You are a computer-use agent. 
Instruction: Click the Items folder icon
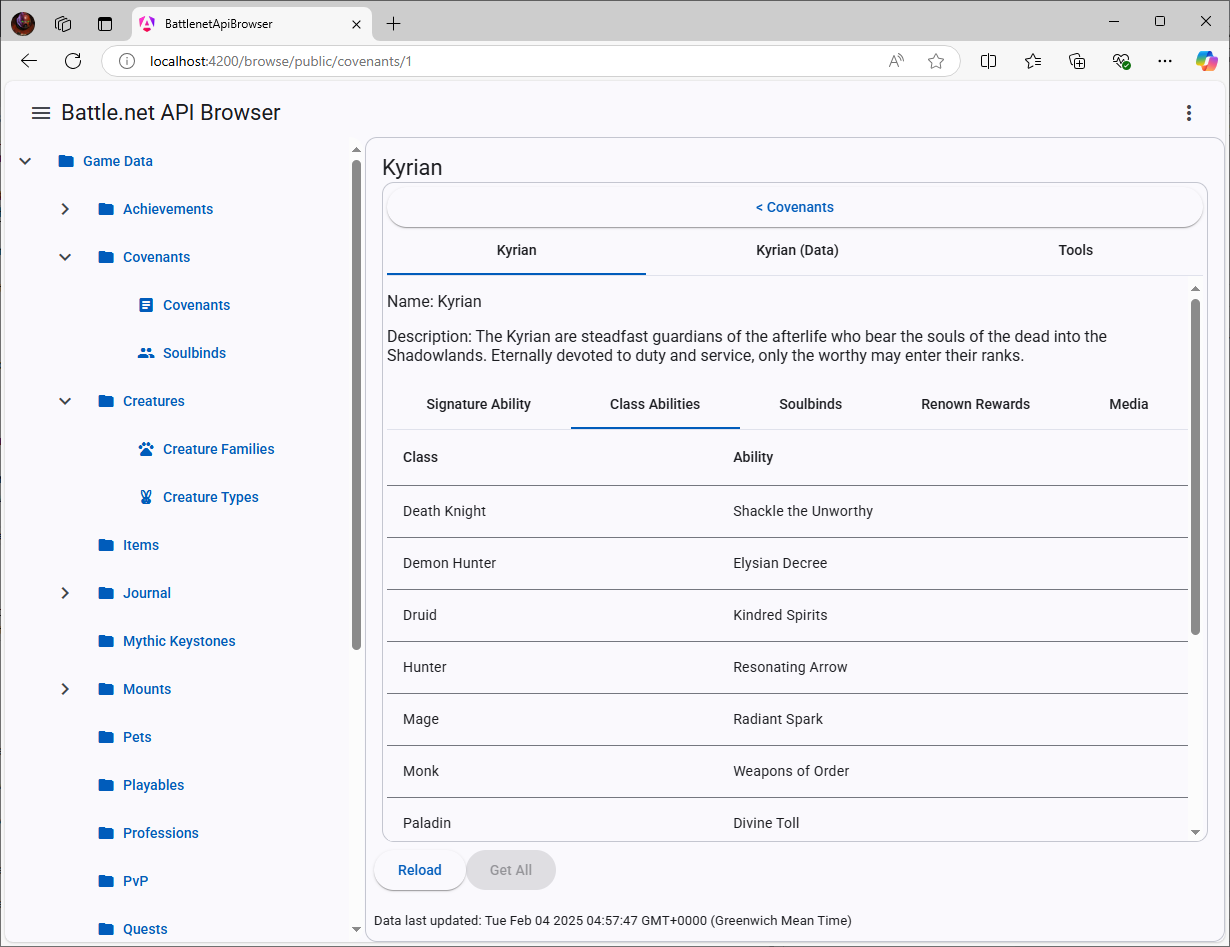(106, 545)
